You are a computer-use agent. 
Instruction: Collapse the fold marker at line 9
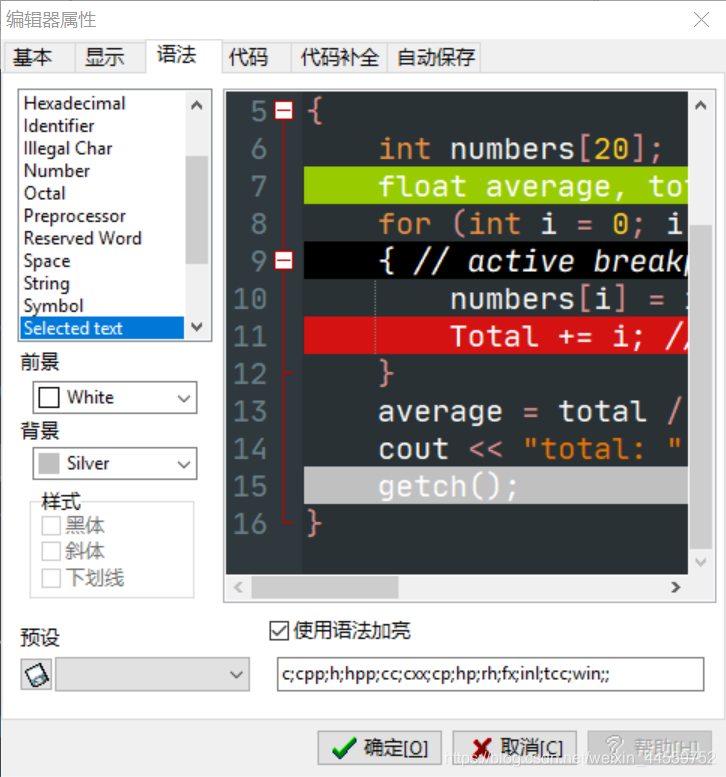284,261
